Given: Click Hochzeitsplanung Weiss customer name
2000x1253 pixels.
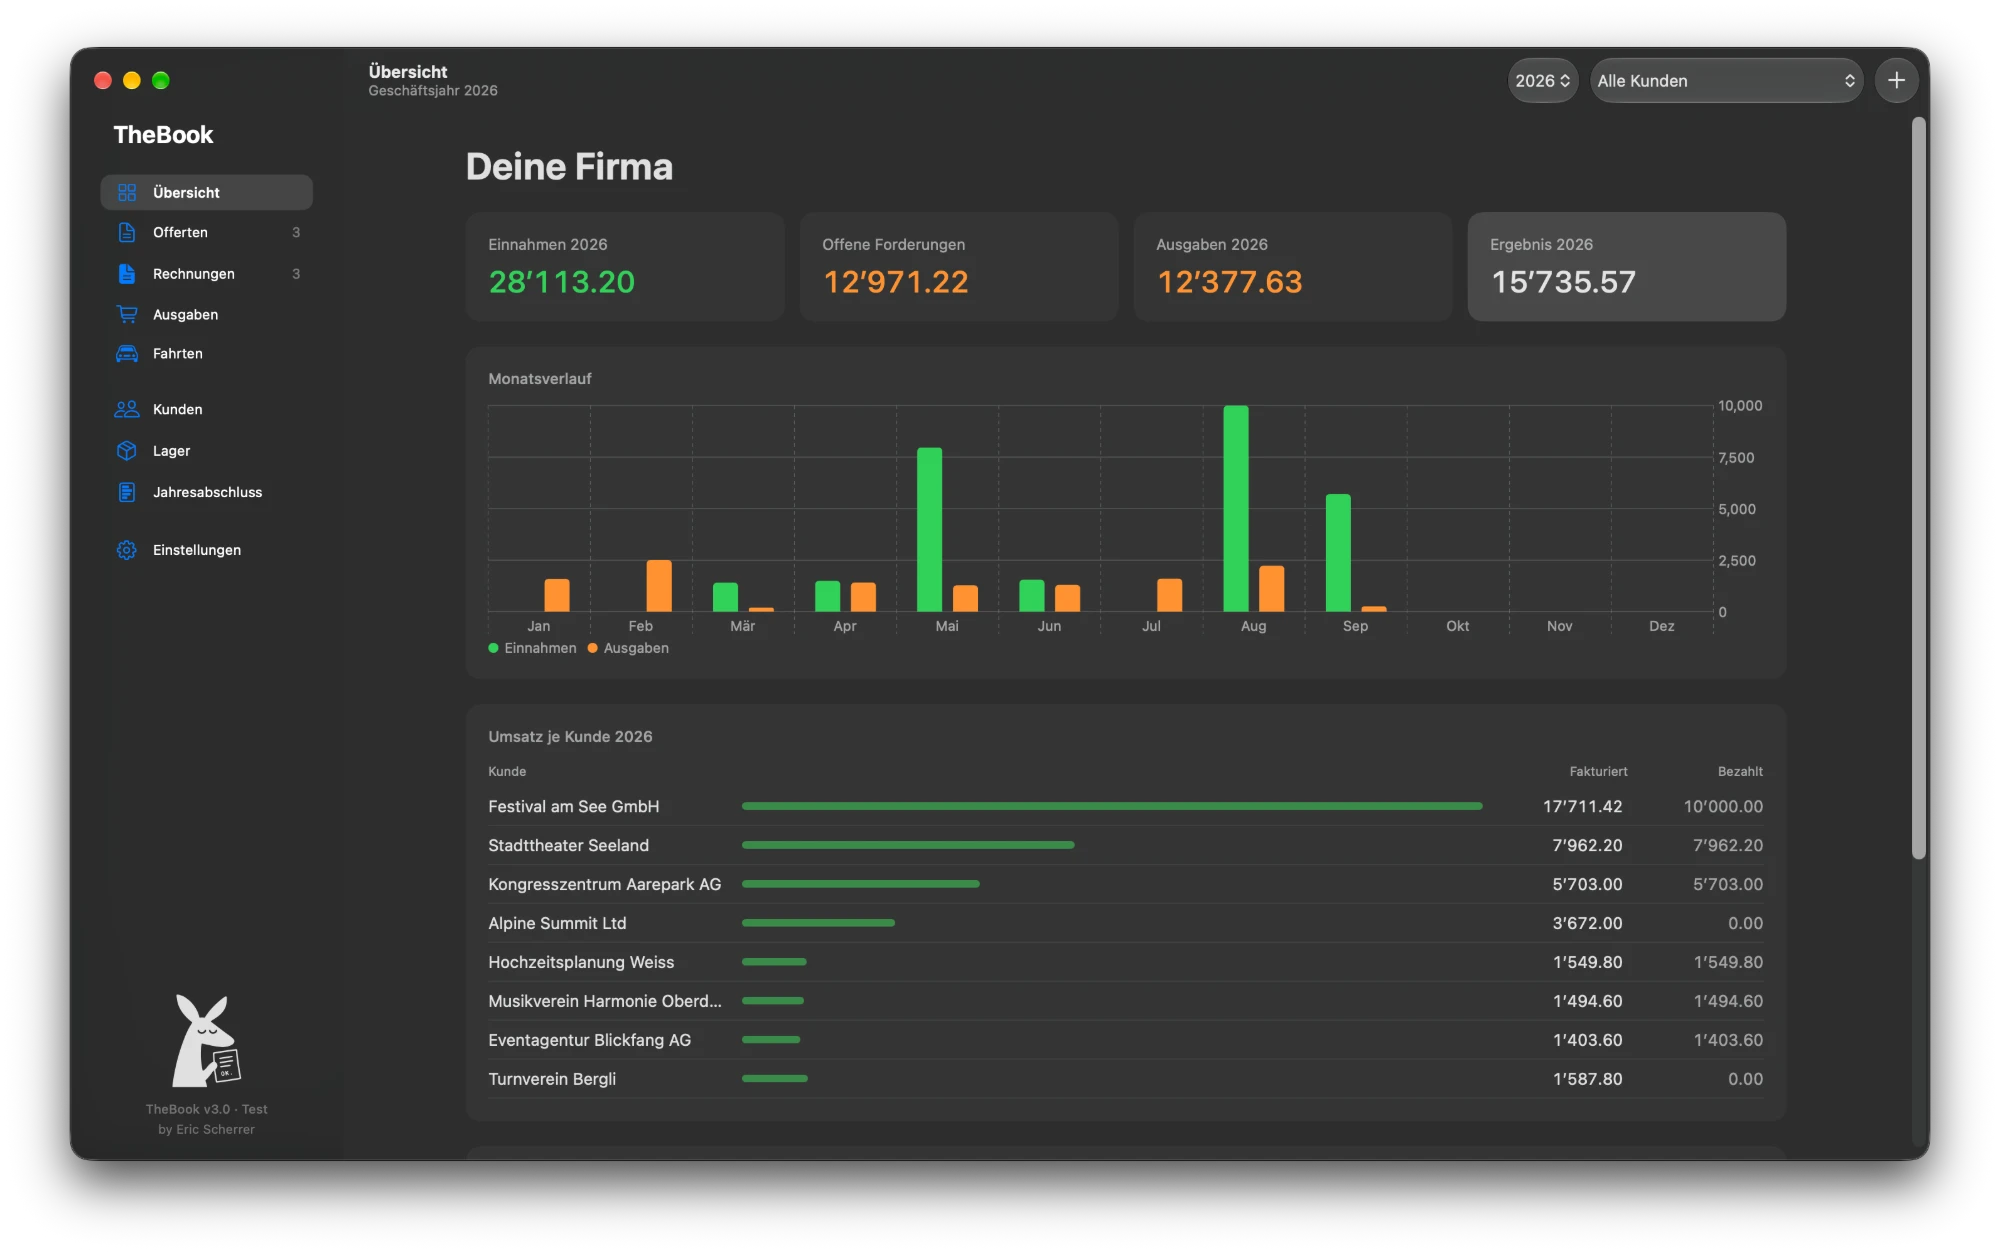Looking at the screenshot, I should 581,962.
